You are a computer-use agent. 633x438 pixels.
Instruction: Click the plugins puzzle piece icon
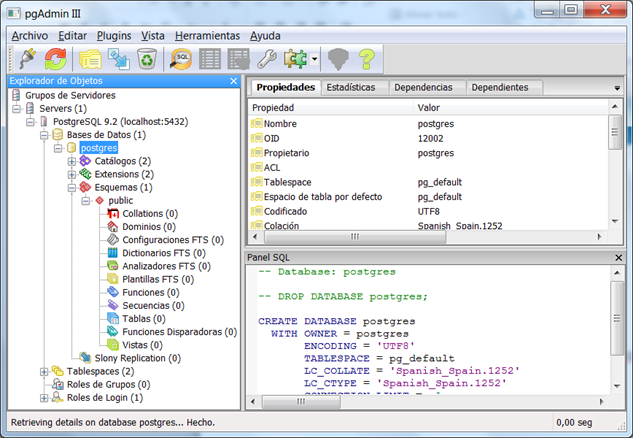(296, 59)
